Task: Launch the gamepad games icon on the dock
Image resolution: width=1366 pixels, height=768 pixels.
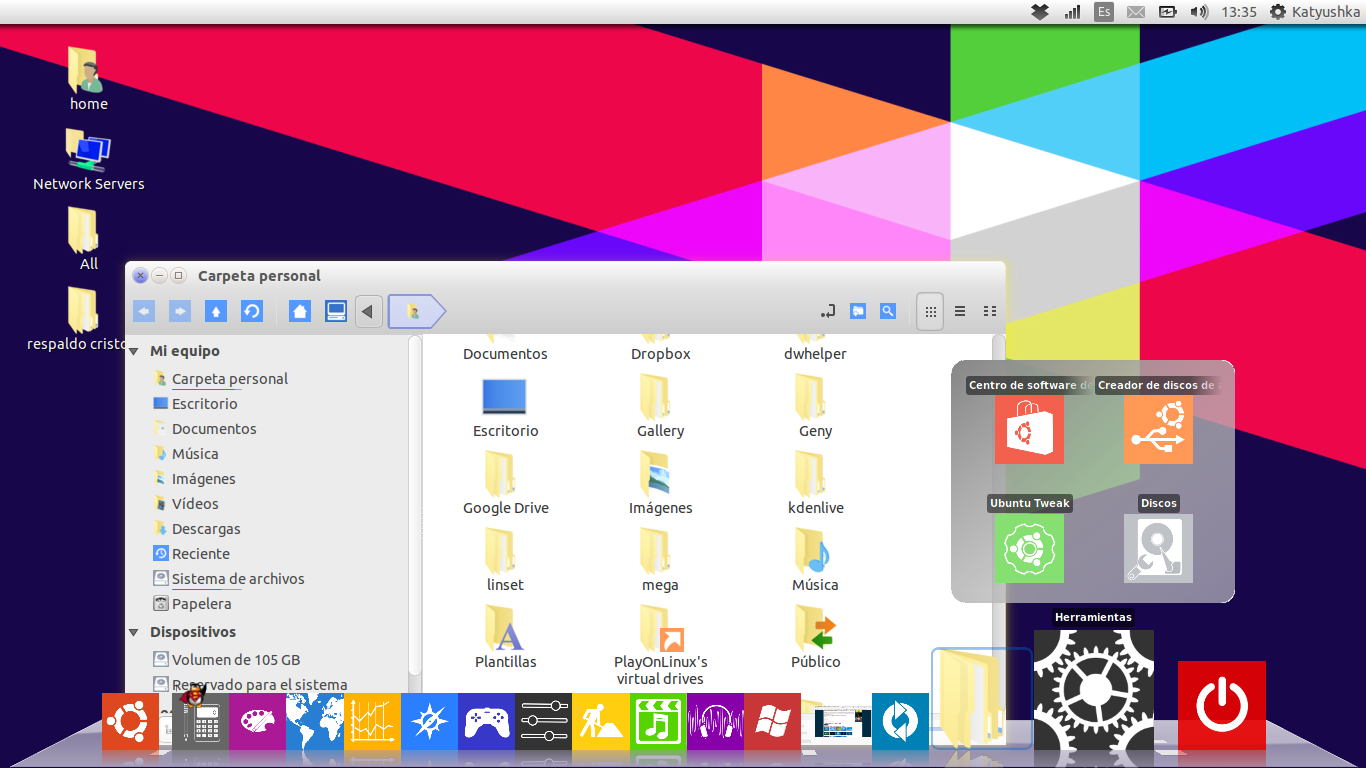Action: (x=486, y=721)
